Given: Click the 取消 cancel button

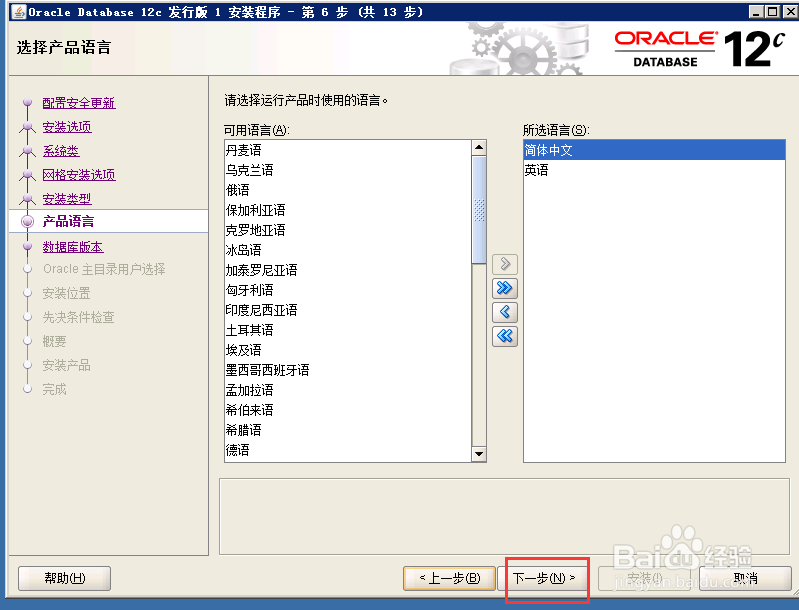Looking at the screenshot, I should 745,578.
